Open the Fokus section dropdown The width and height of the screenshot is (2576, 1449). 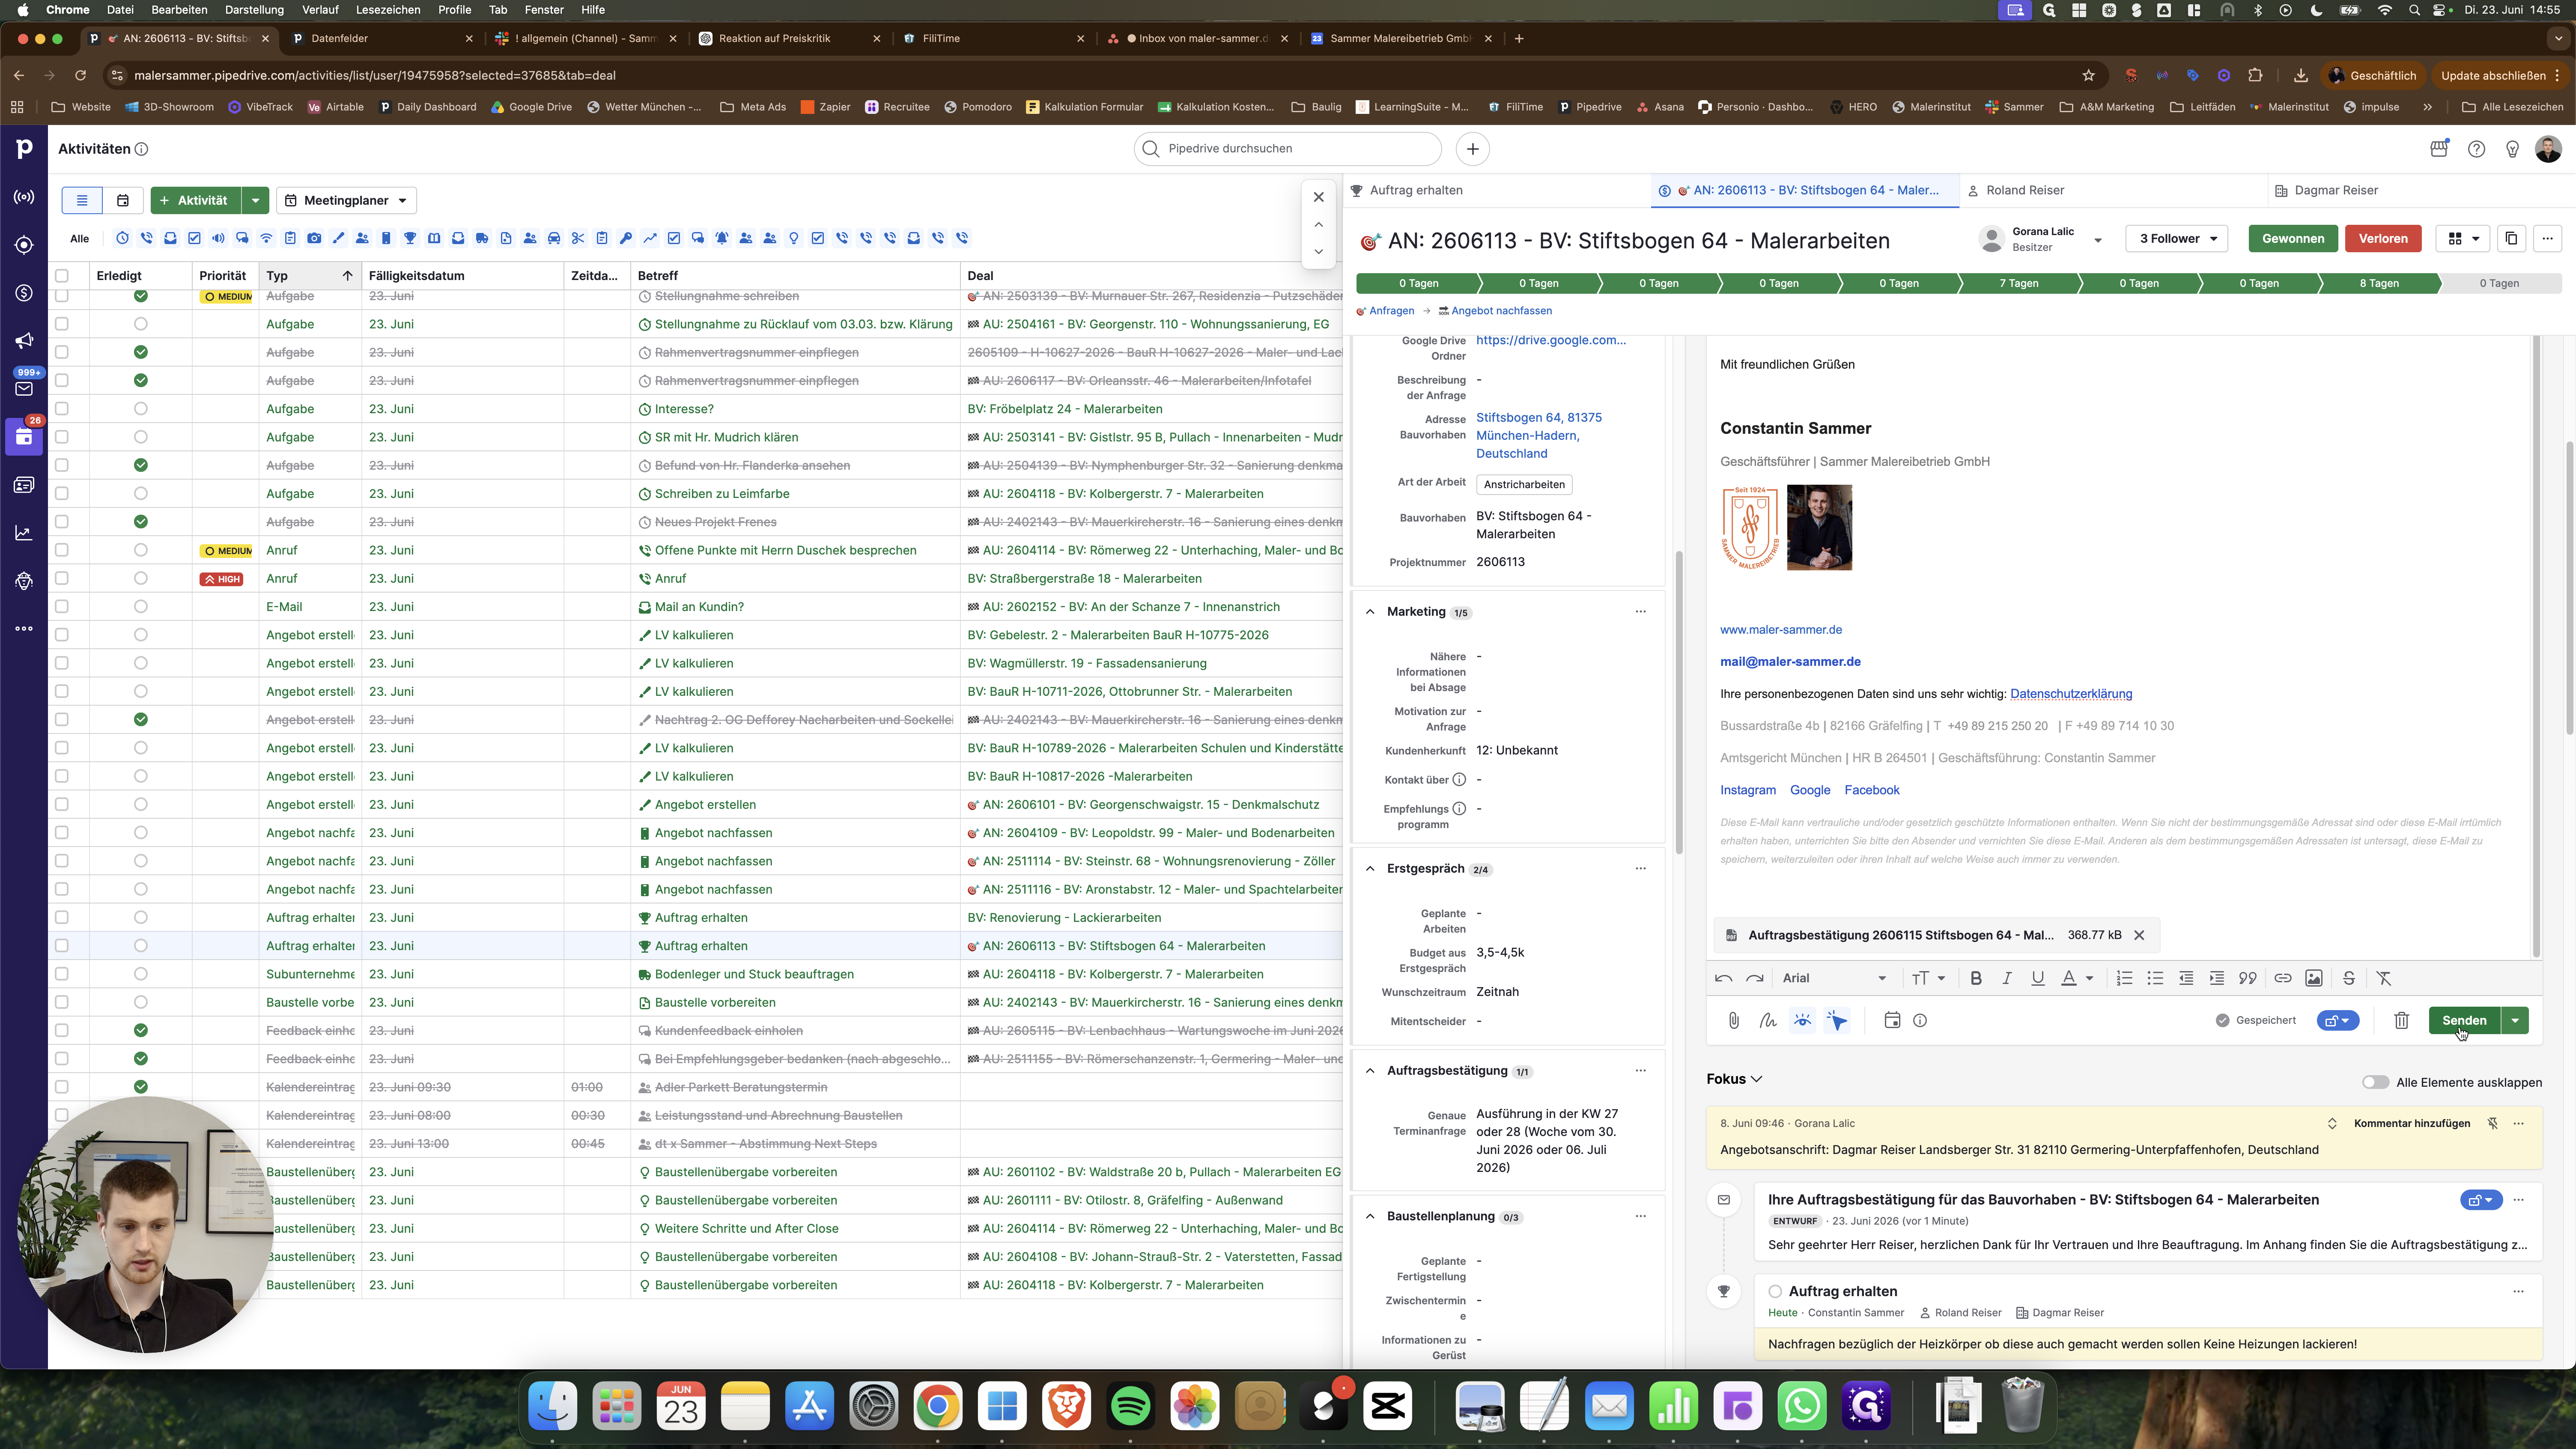pos(1735,1079)
